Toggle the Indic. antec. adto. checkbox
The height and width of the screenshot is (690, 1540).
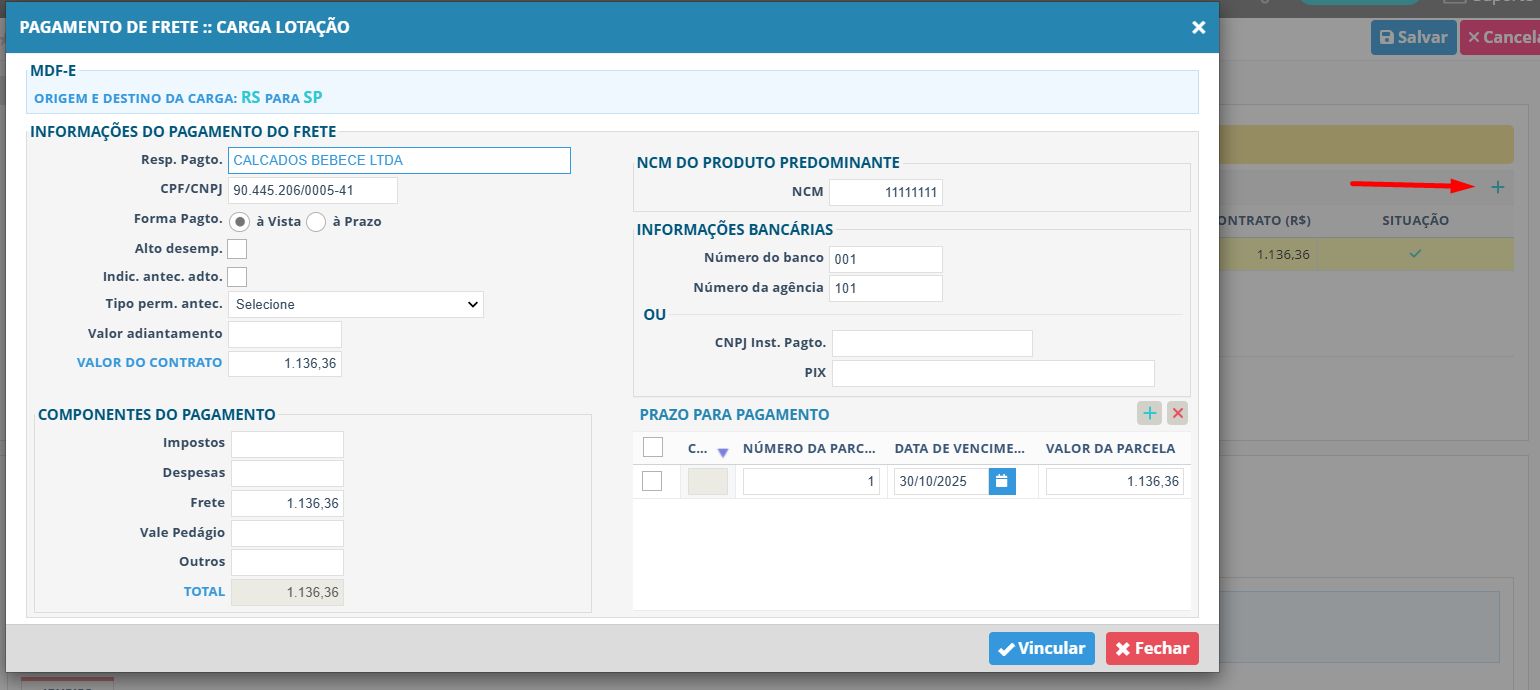tap(237, 277)
